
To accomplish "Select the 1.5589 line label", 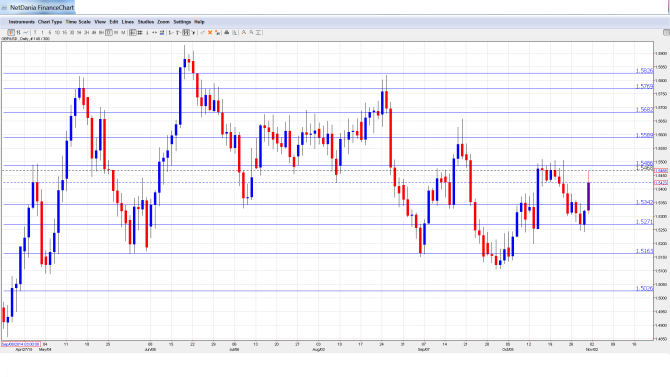I will pos(644,135).
